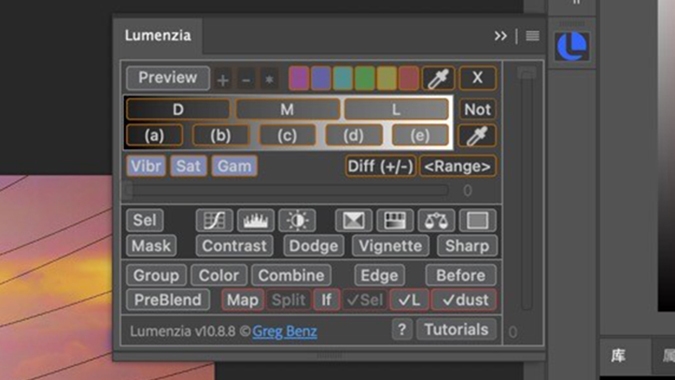Toggle the Not inversion button
The width and height of the screenshot is (675, 380).
point(477,109)
